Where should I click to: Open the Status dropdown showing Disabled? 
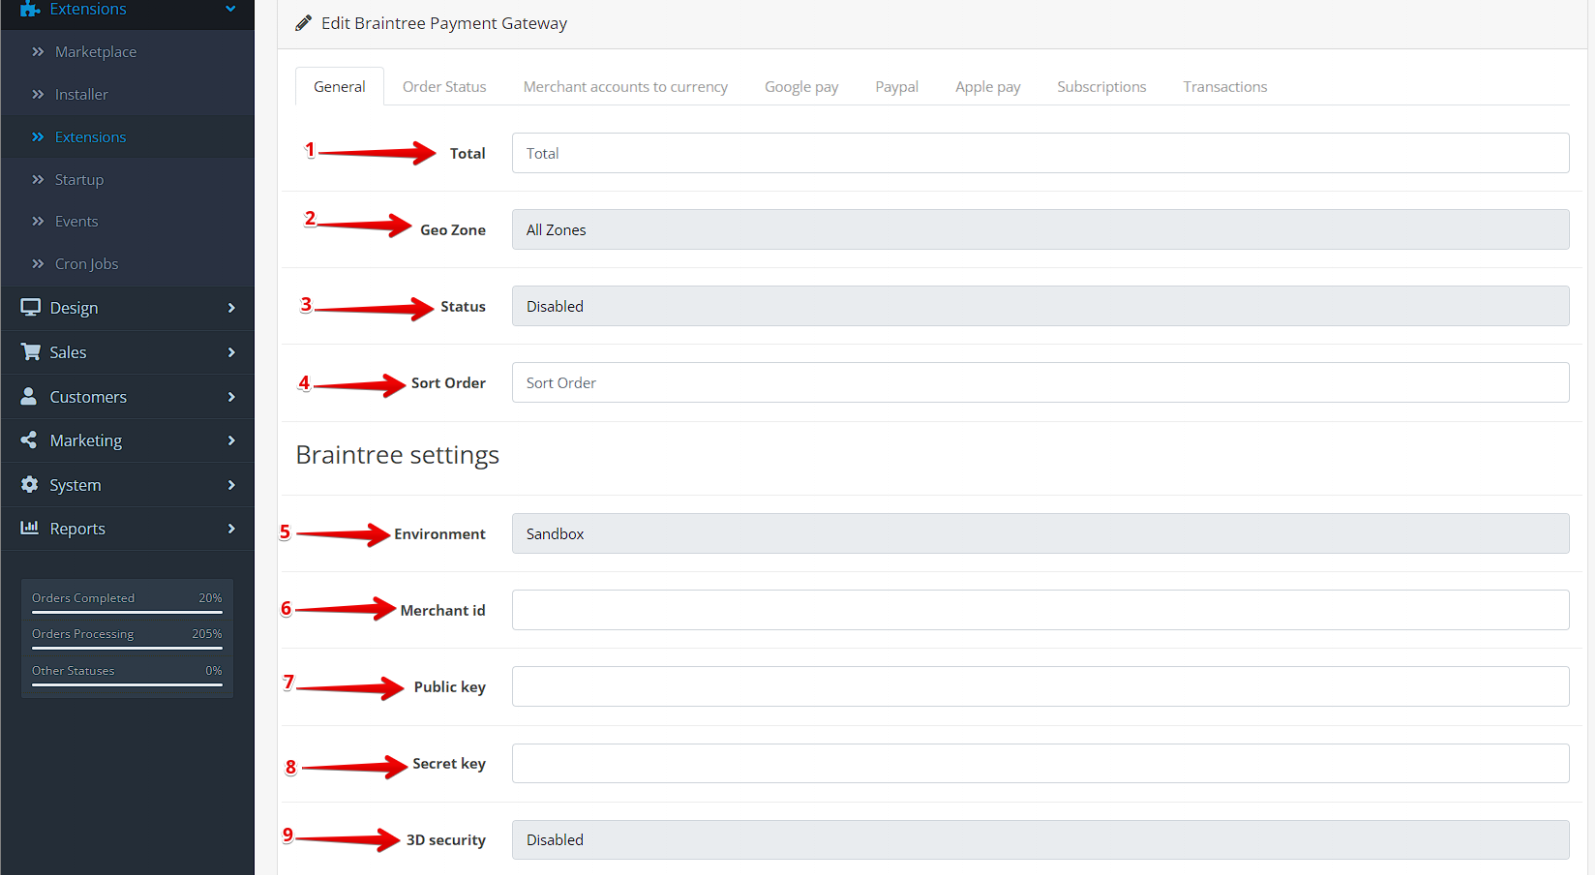(1040, 306)
